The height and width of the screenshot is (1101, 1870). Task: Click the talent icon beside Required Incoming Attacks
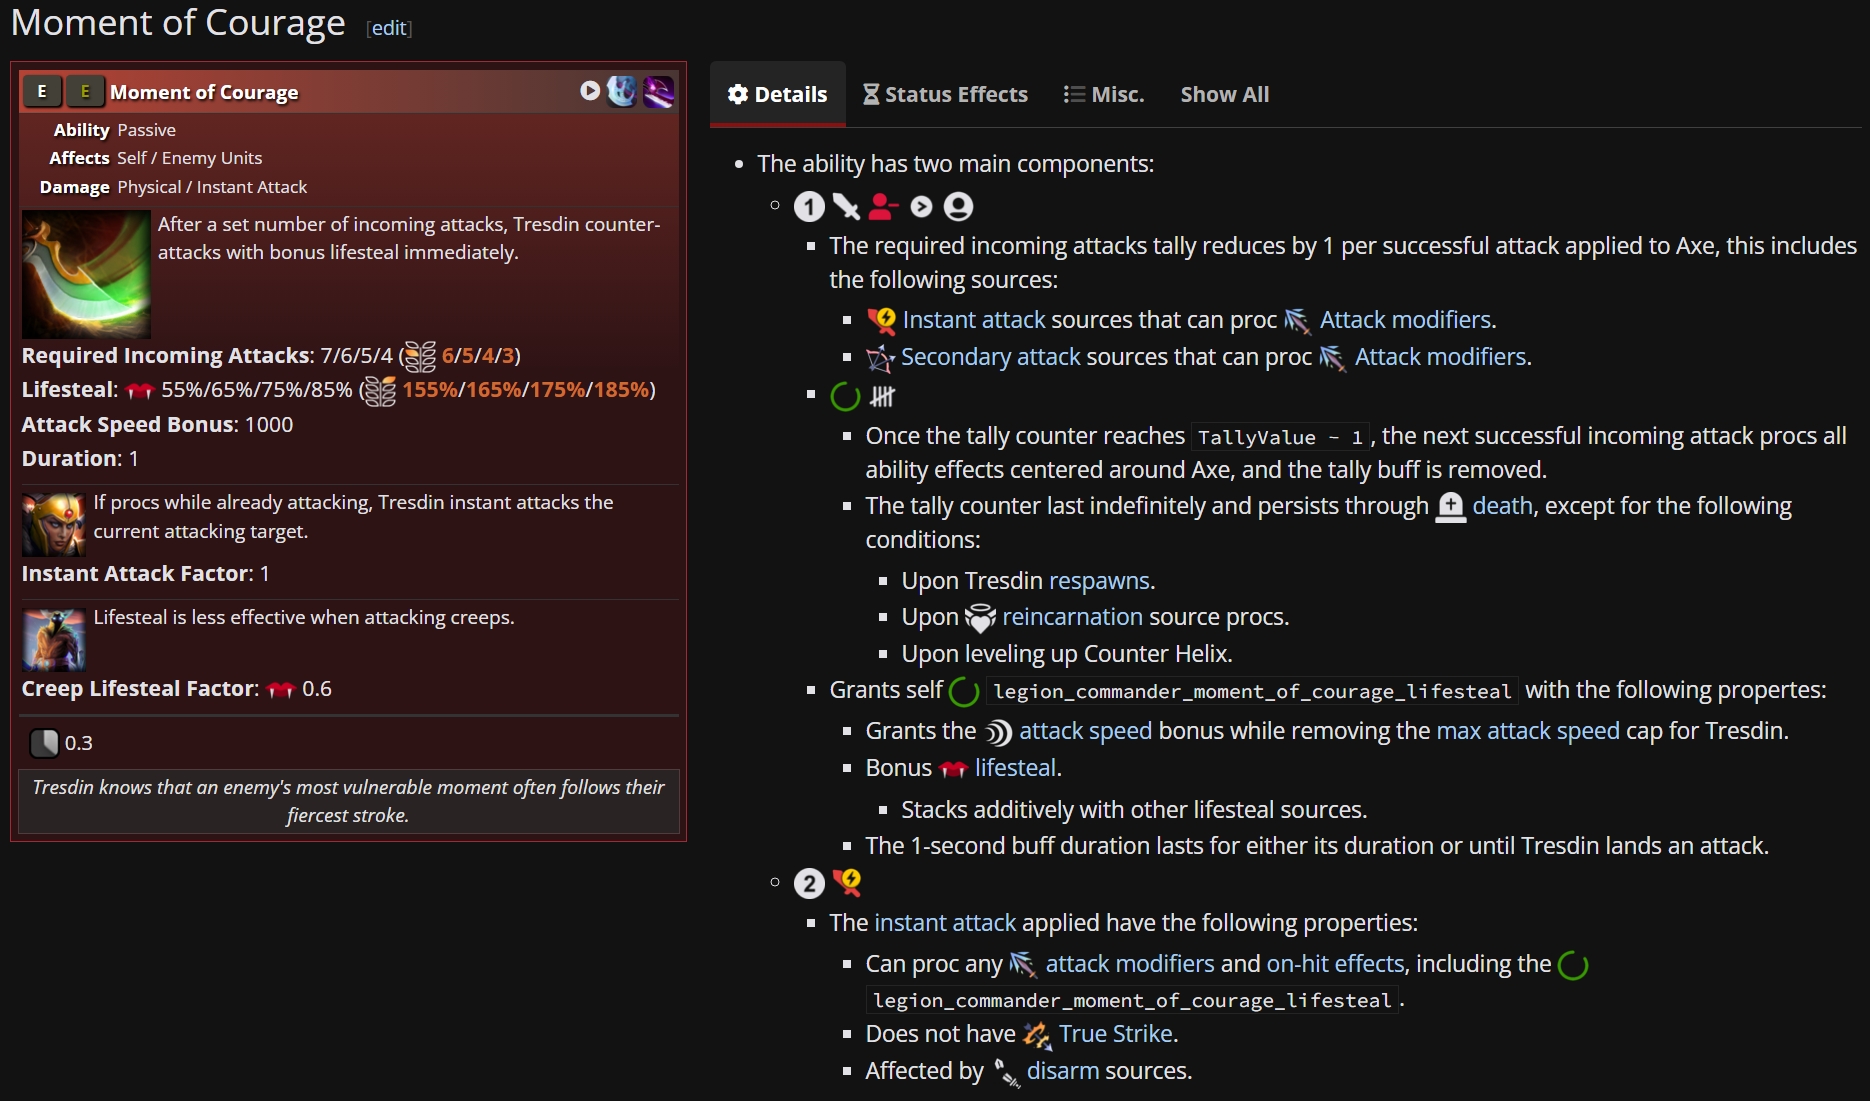pyautogui.click(x=421, y=356)
